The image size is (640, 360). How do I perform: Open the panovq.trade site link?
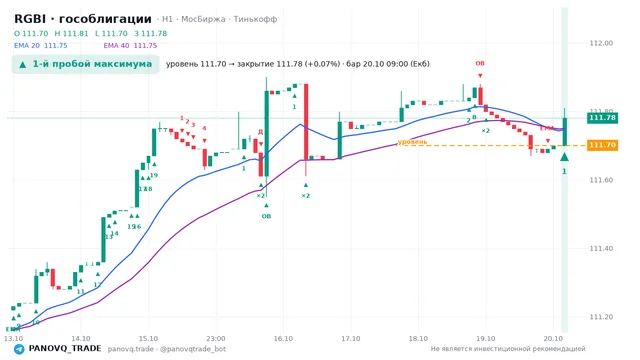coord(131,349)
